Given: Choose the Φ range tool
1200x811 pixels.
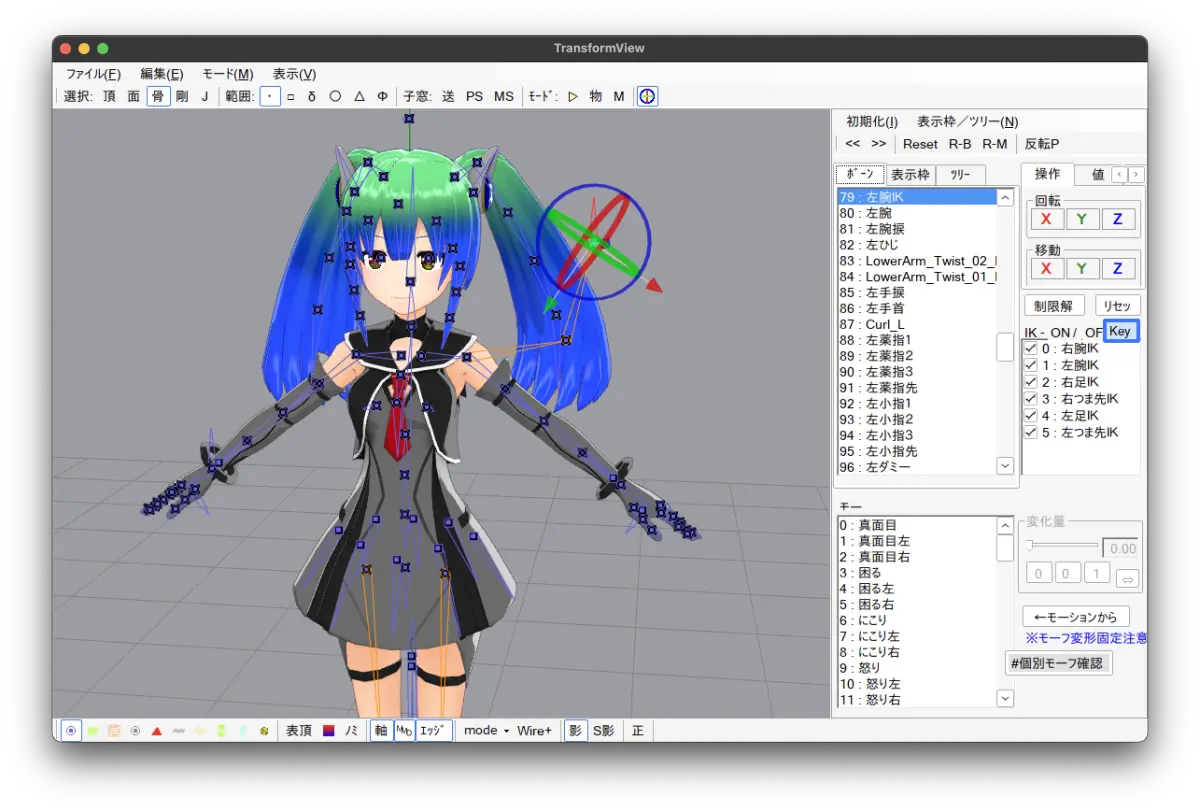Looking at the screenshot, I should coord(382,96).
